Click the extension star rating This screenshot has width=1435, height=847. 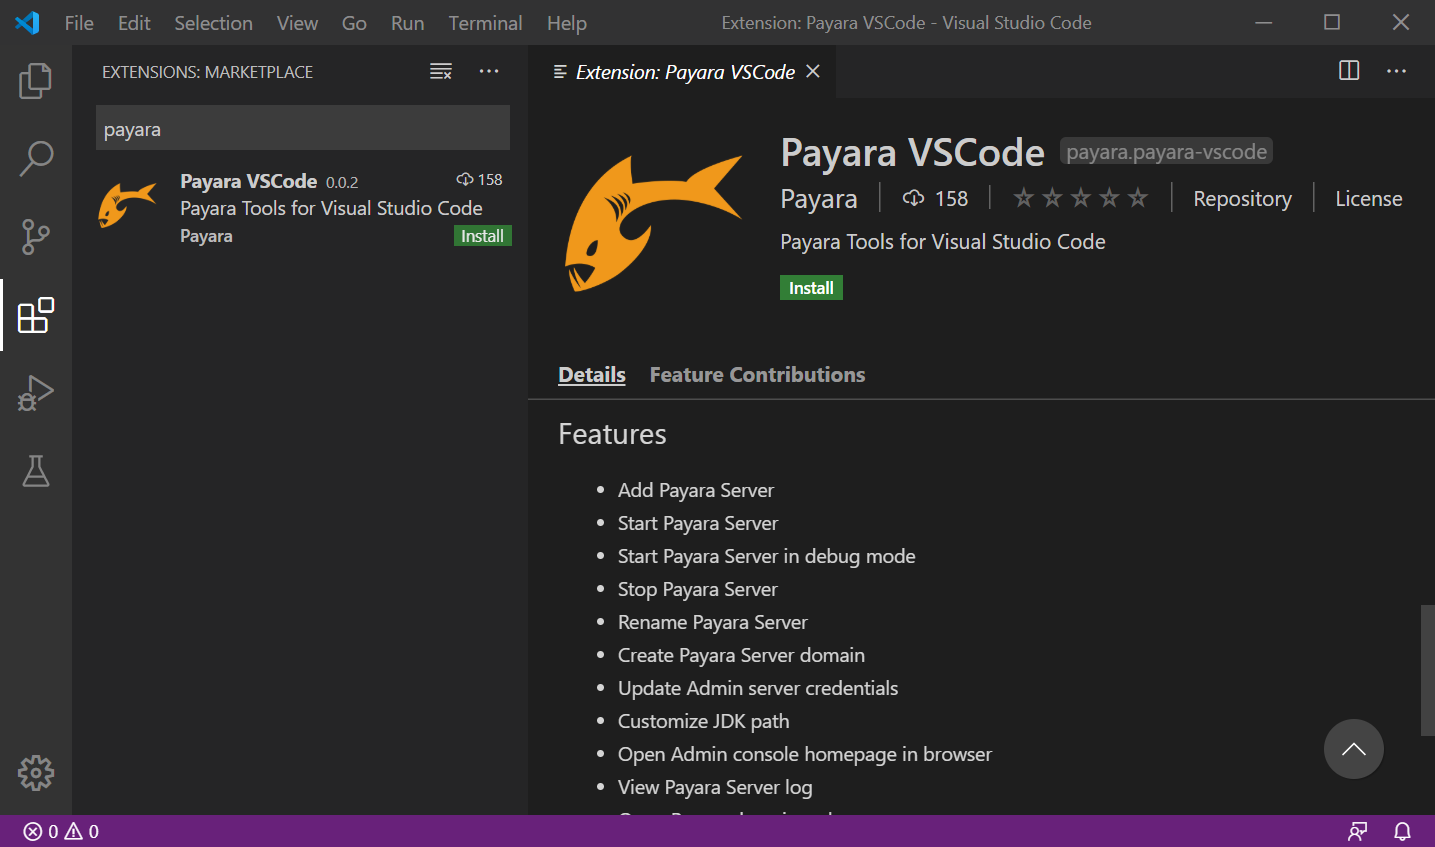click(x=1080, y=198)
